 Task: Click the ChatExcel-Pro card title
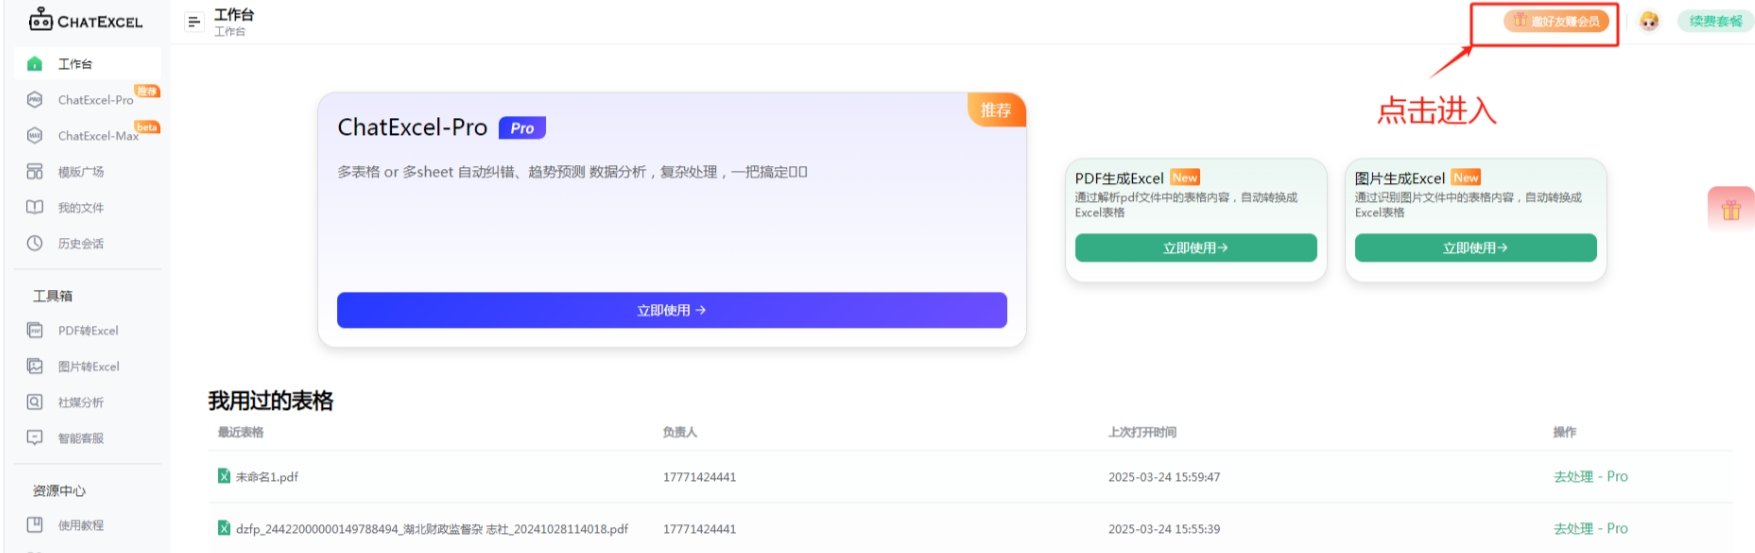coord(412,127)
